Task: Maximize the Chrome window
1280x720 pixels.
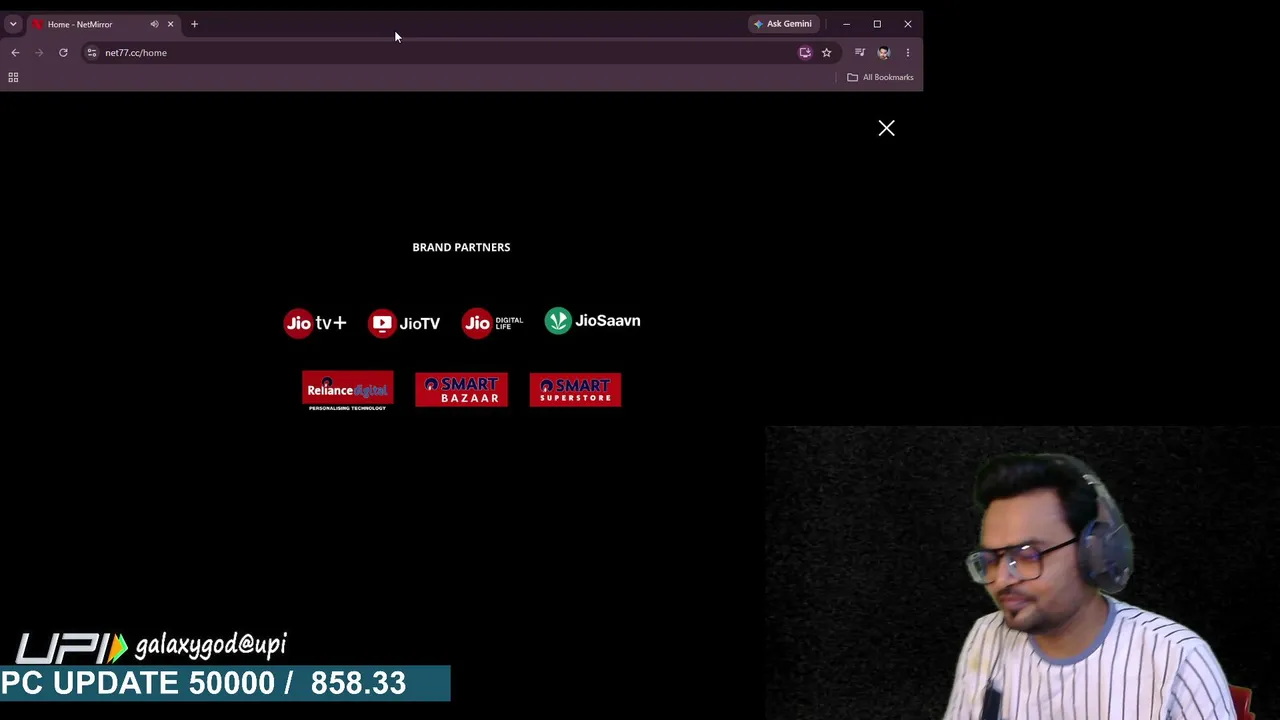Action: coord(877,24)
